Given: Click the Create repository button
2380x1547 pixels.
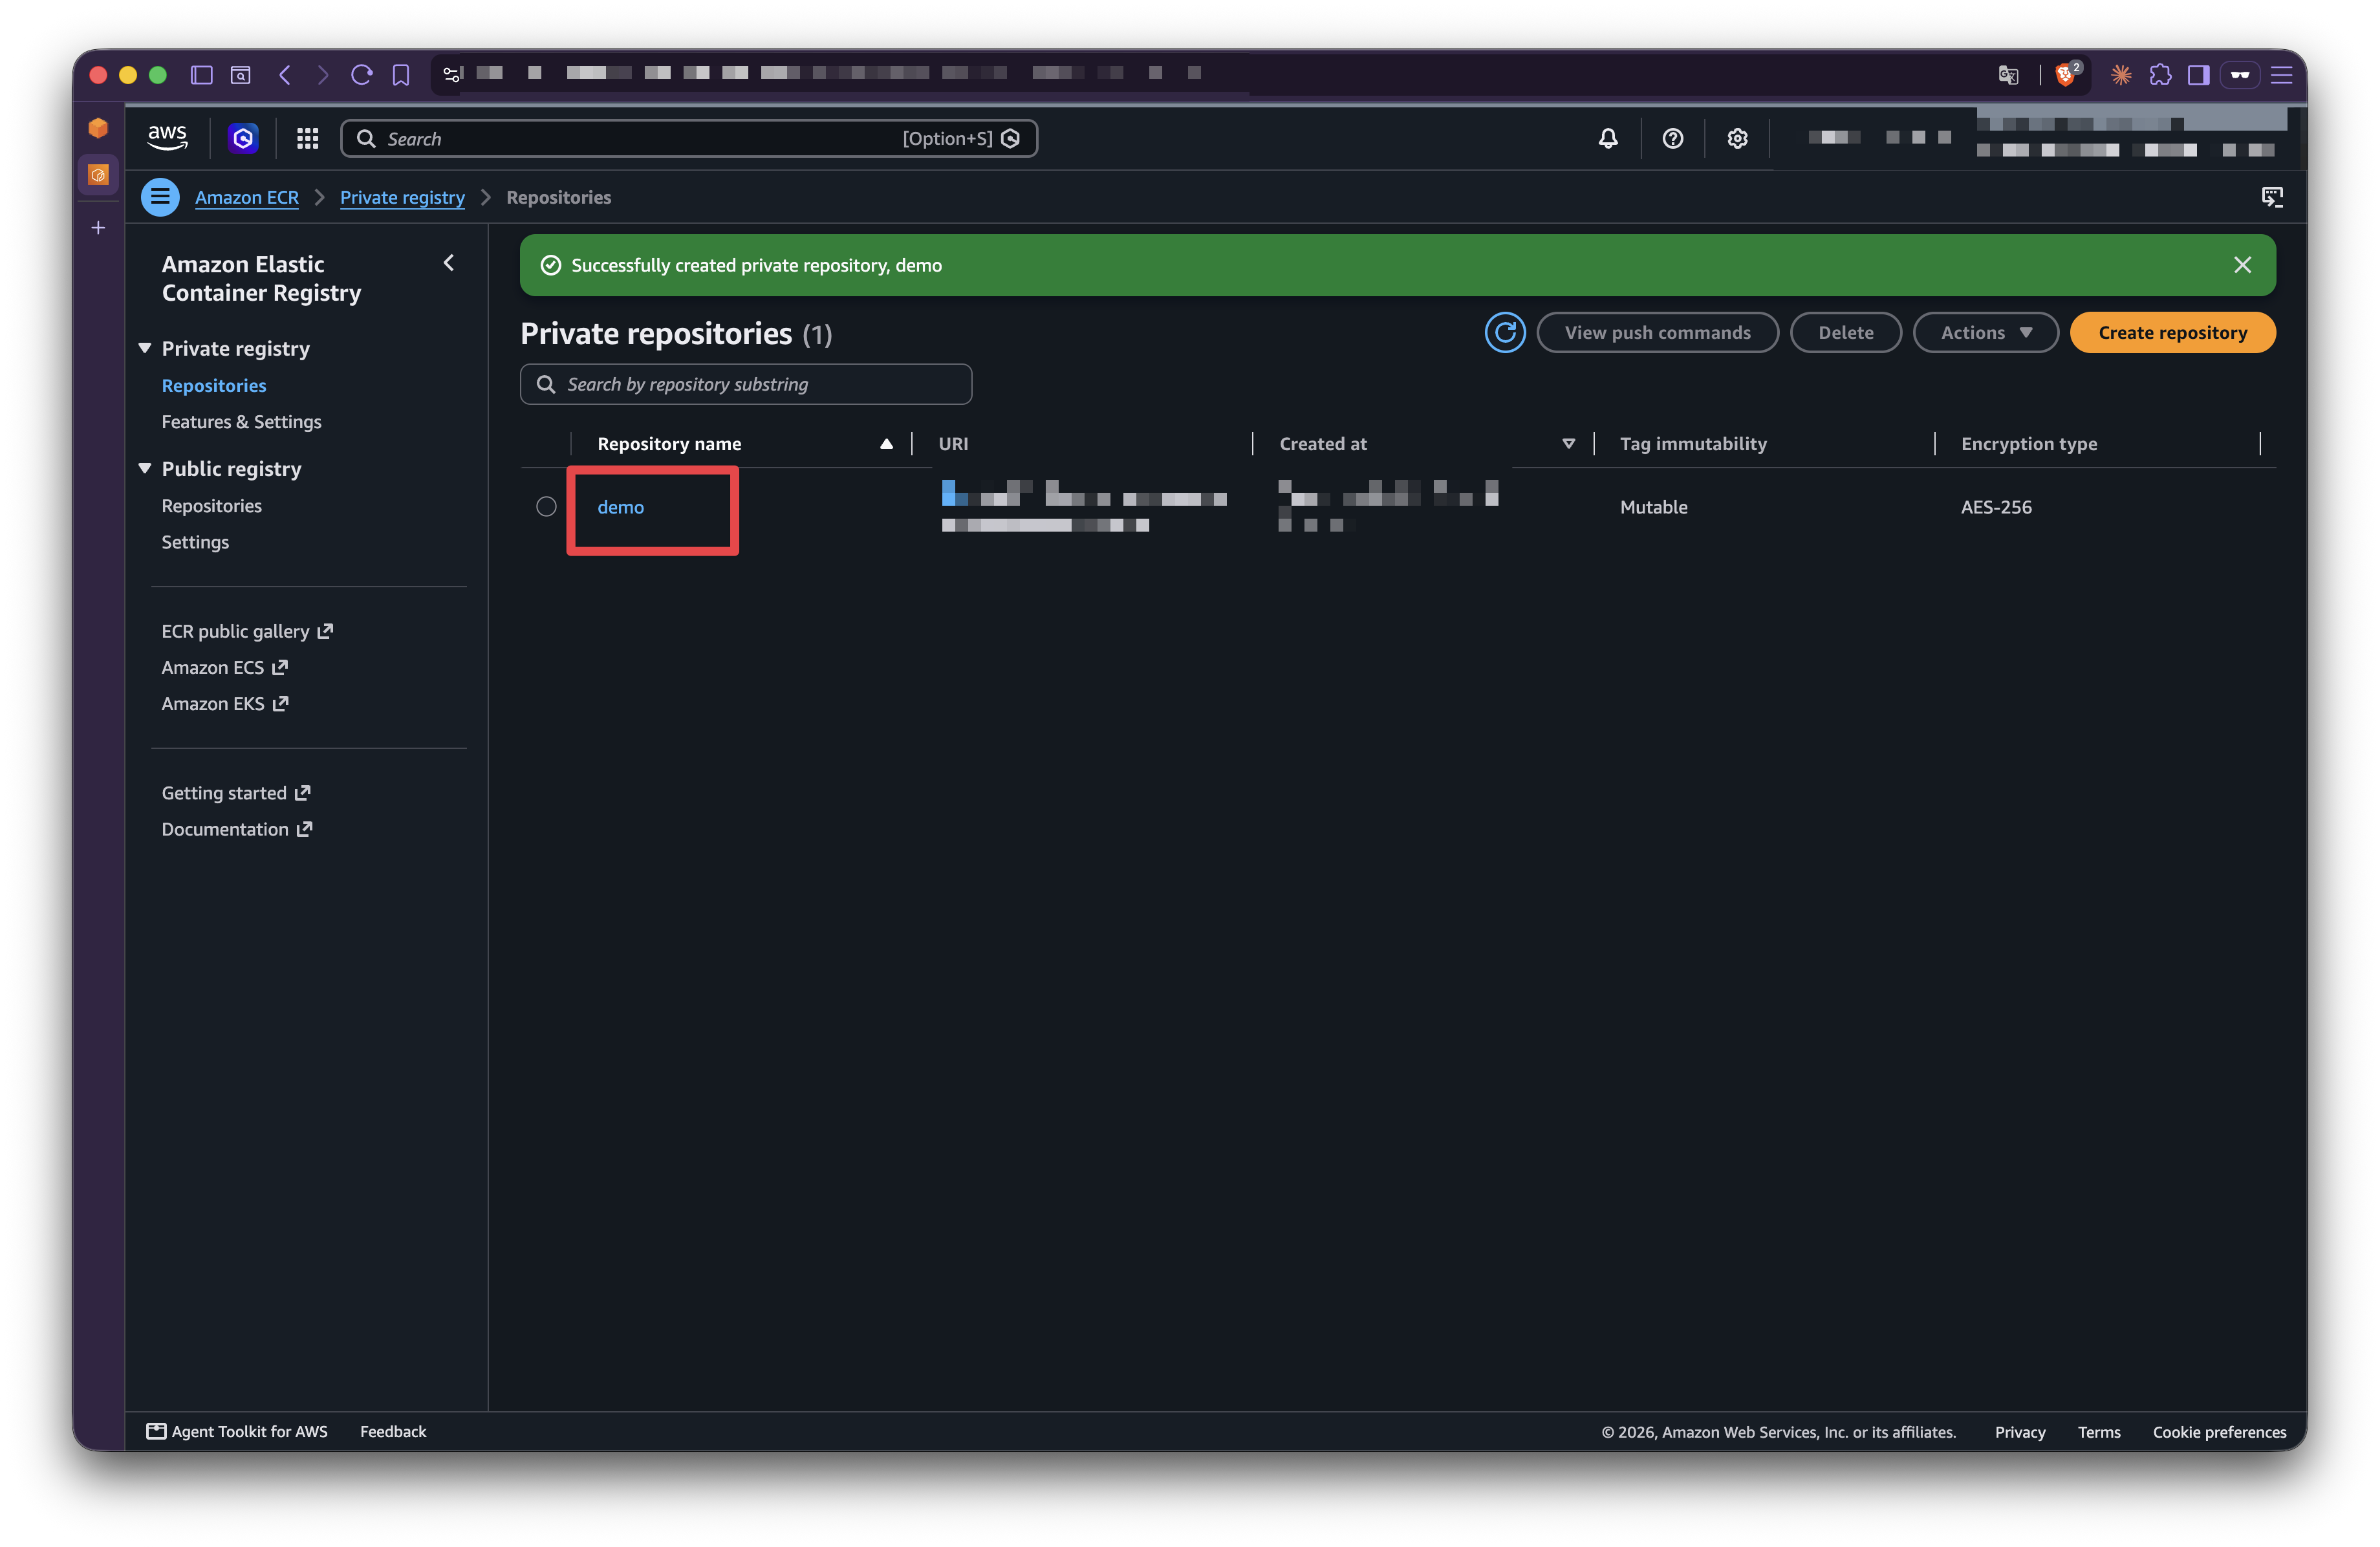Looking at the screenshot, I should tap(2172, 333).
